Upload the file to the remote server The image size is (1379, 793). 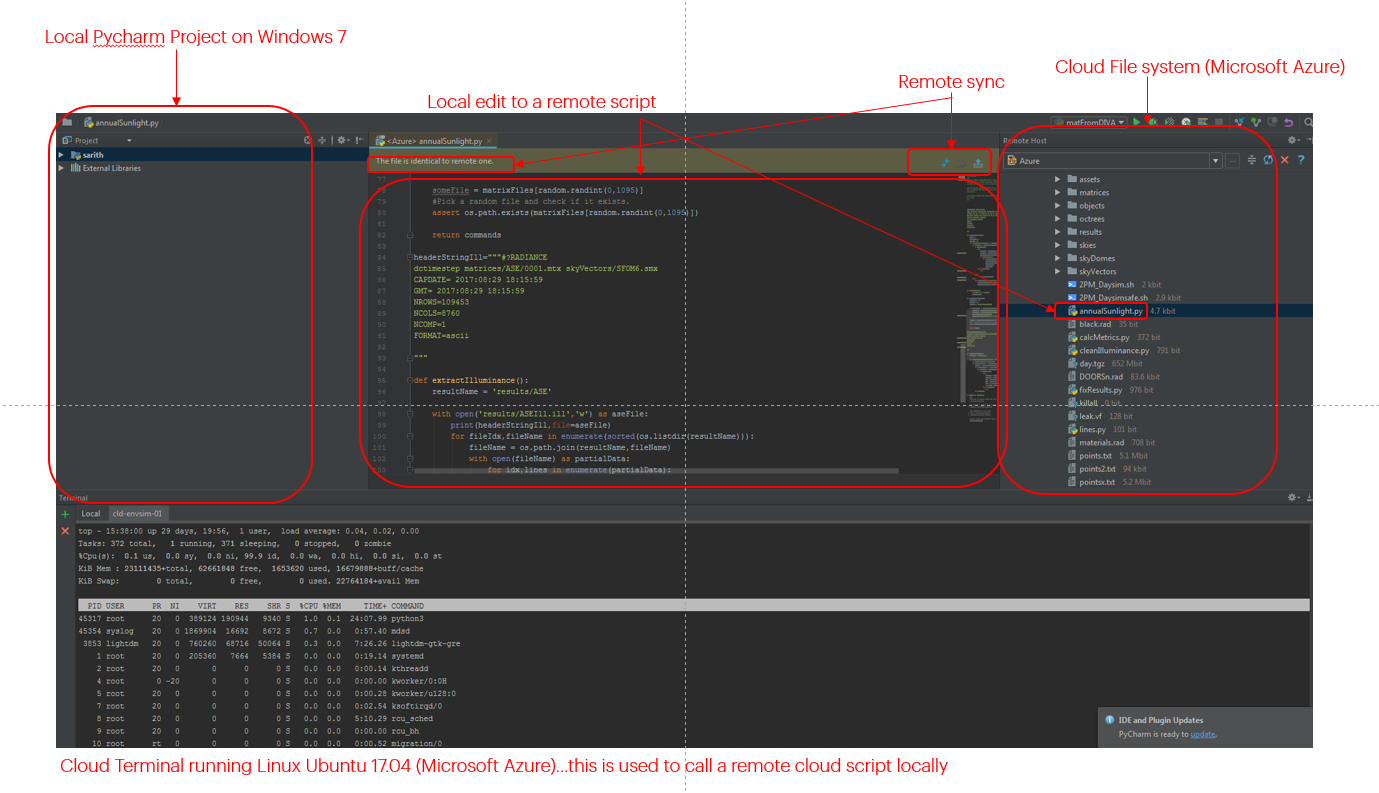(x=978, y=162)
